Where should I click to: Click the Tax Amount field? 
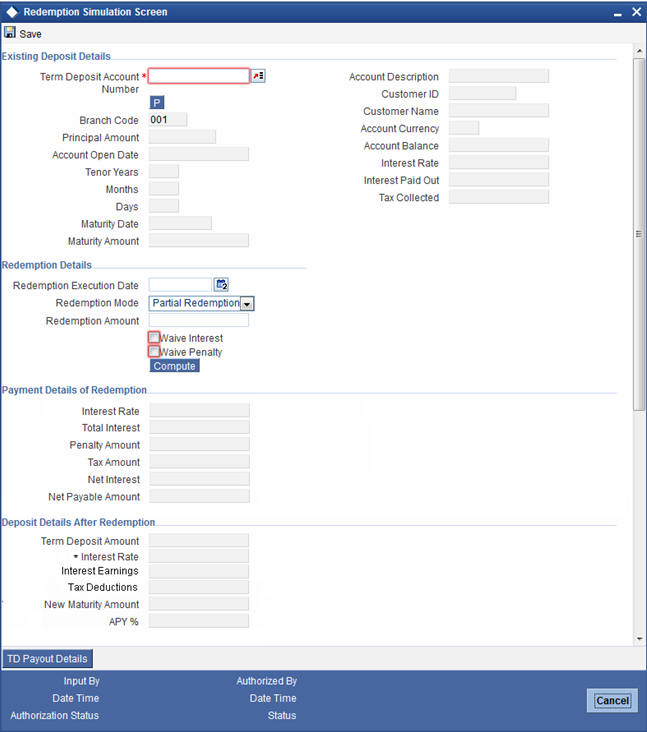coord(199,462)
